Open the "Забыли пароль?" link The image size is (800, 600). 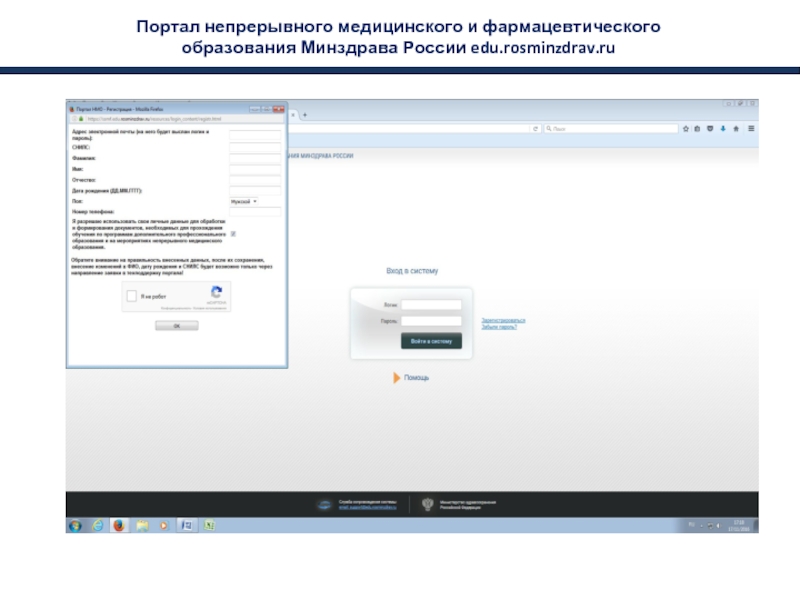499,327
